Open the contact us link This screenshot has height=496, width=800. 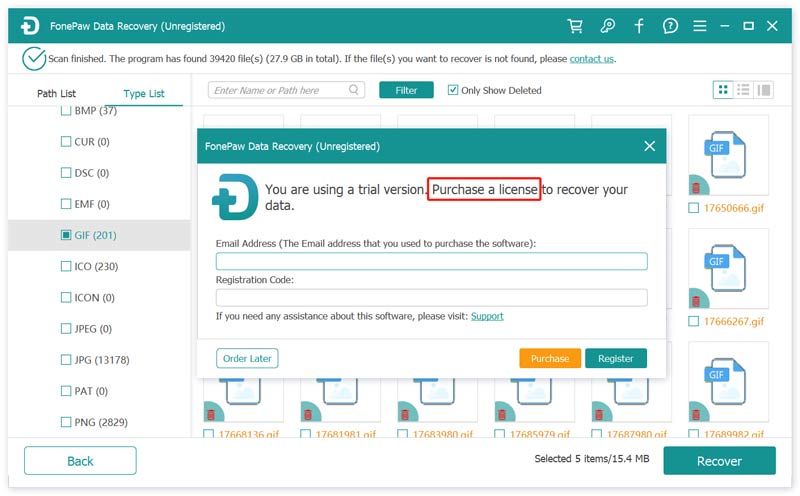591,59
